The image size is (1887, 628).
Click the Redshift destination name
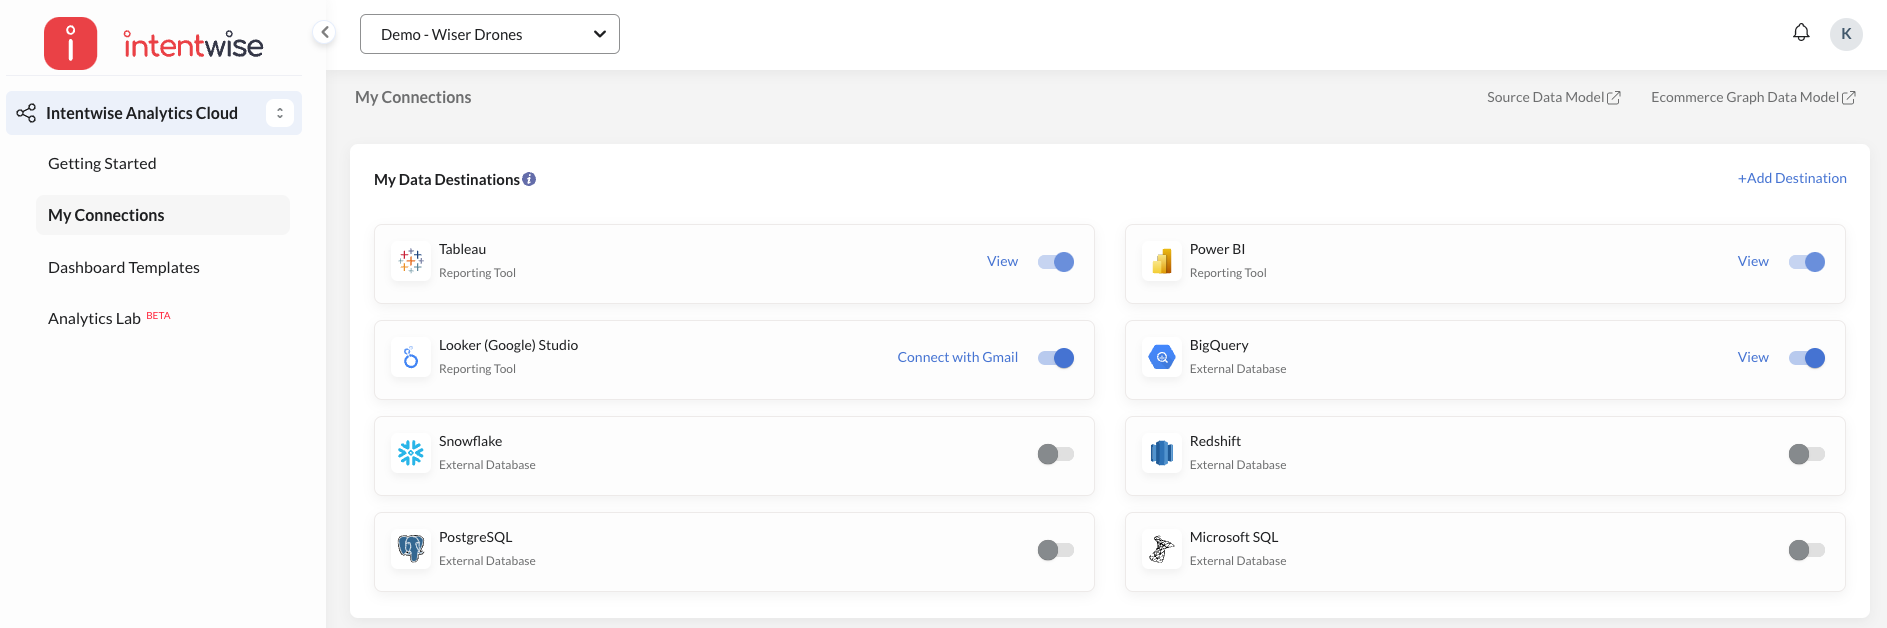tap(1215, 441)
